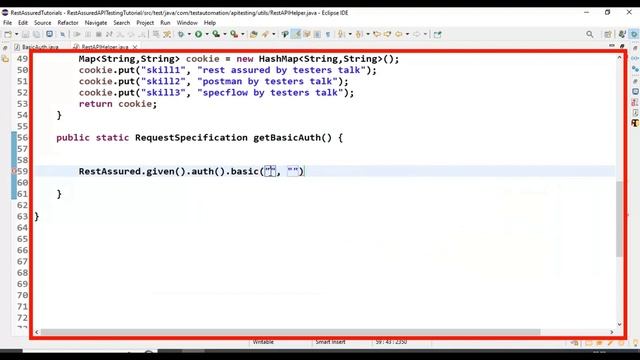640x360 pixels.
Task: Click the Forward navigation arrow icon
Action: pos(417,34)
